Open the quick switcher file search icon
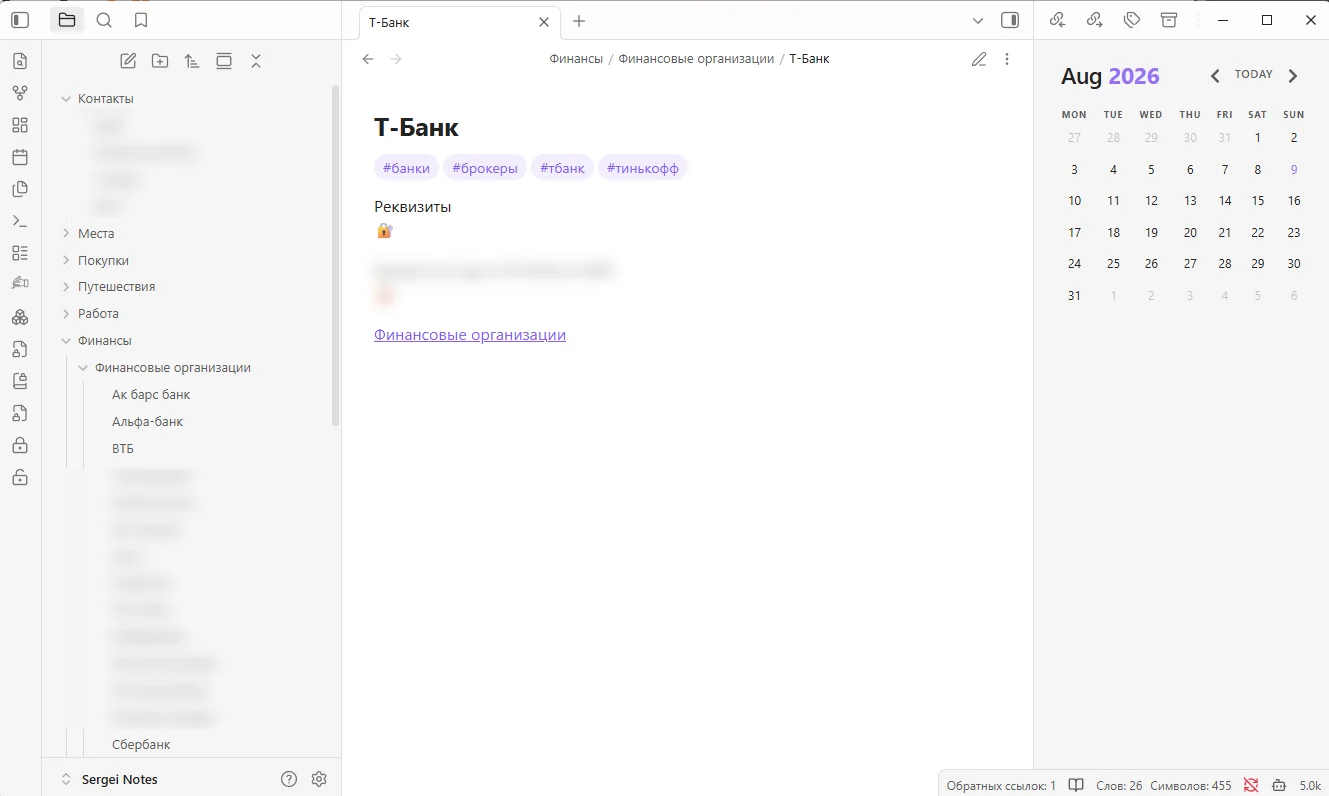Image resolution: width=1329 pixels, height=796 pixels. (20, 61)
